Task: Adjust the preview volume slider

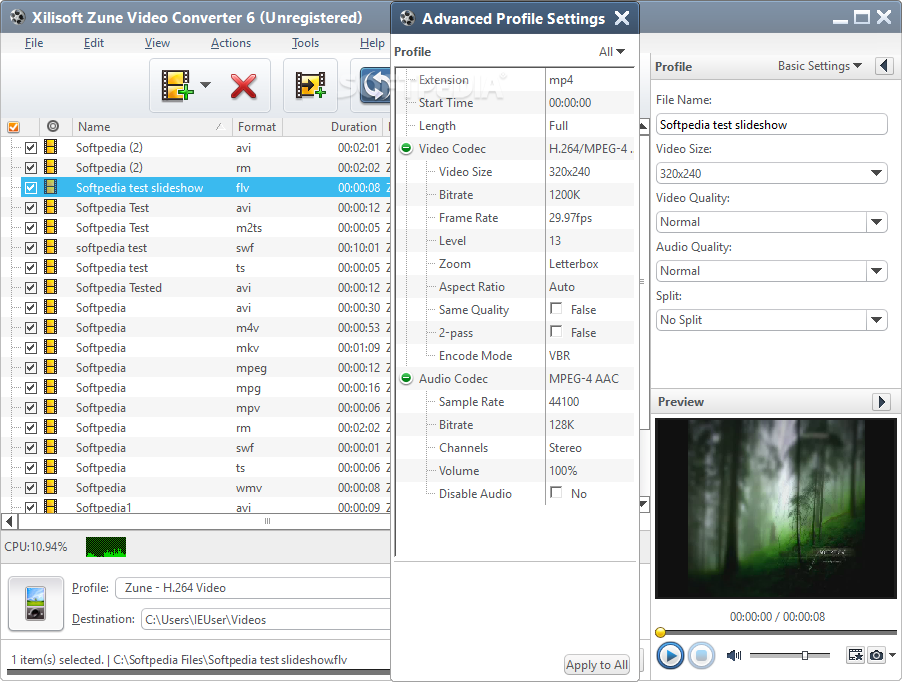Action: tap(805, 655)
